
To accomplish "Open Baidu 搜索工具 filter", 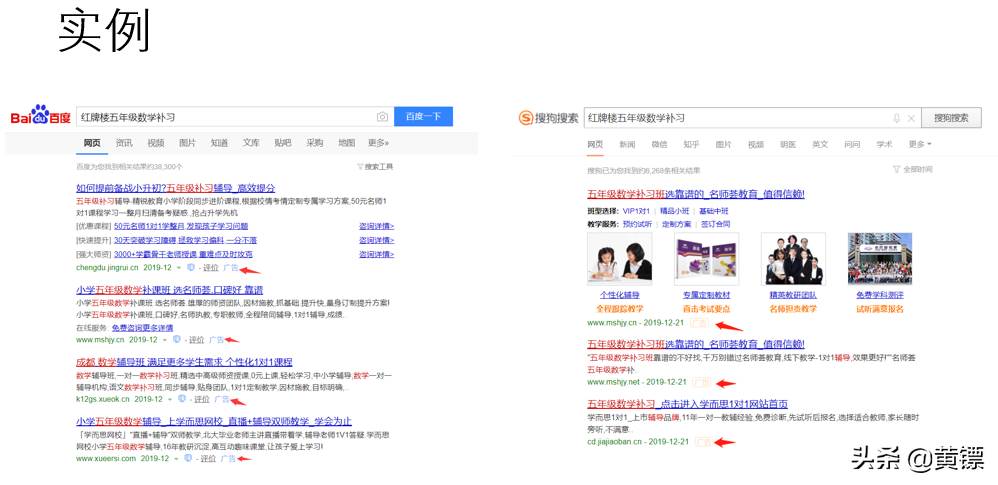I will tap(375, 167).
